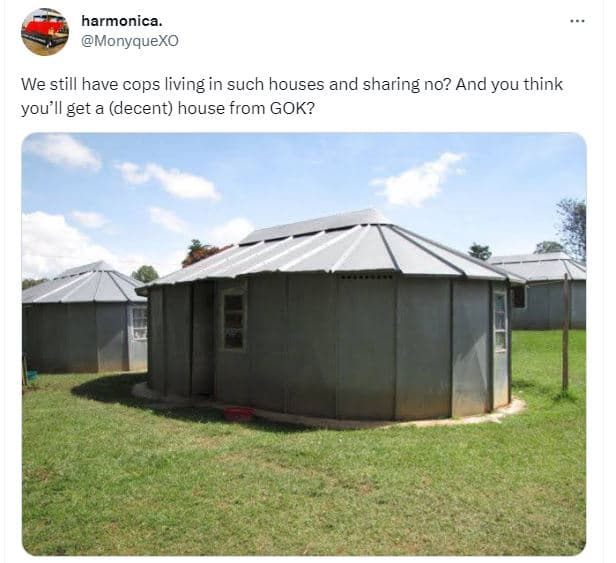Open harmonica's profile avatar picture
The image size is (616, 563).
pos(45,32)
